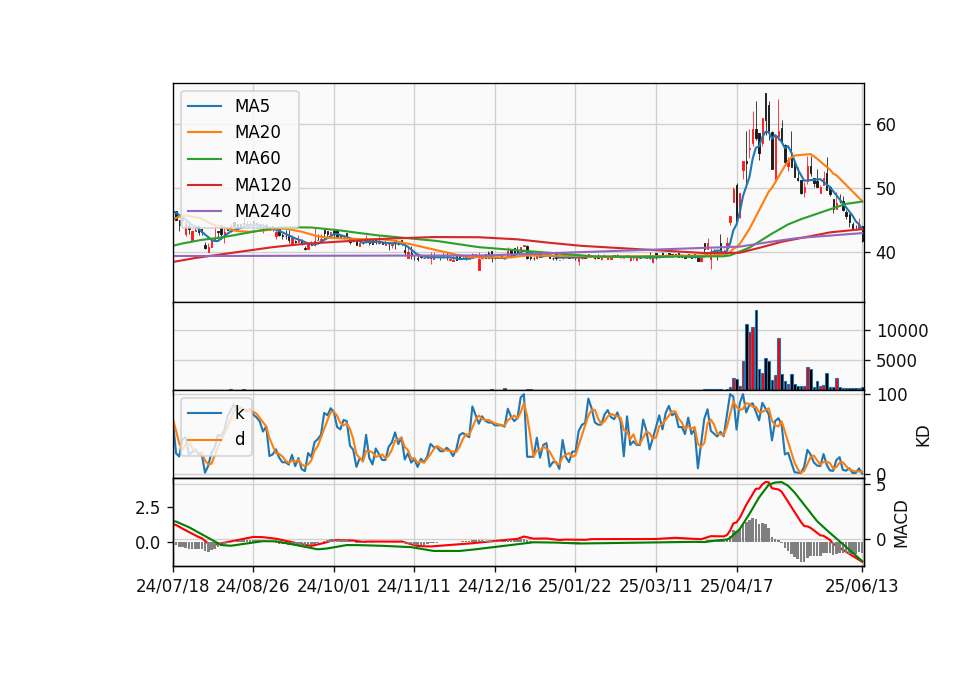Click the date label 25/06/13
Image resolution: width=960 pixels, height=690 pixels.
pos(861,586)
